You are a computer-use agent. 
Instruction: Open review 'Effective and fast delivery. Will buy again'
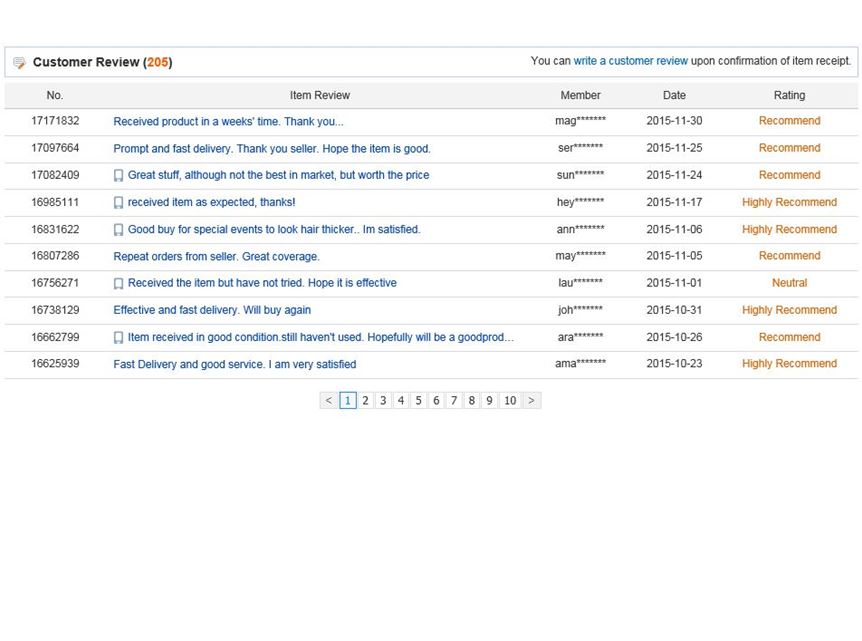pyautogui.click(x=212, y=310)
